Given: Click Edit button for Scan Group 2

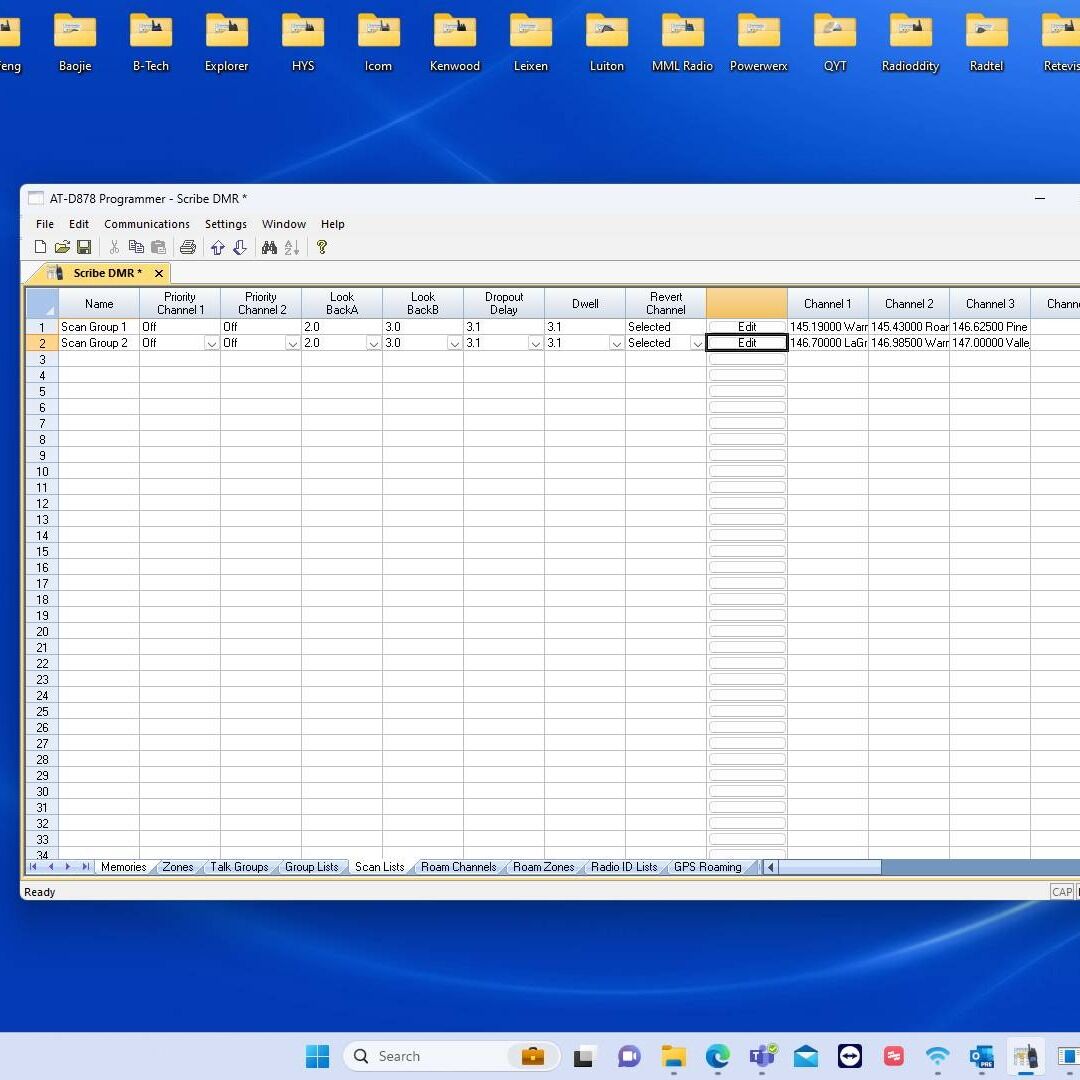Looking at the screenshot, I should [x=747, y=343].
